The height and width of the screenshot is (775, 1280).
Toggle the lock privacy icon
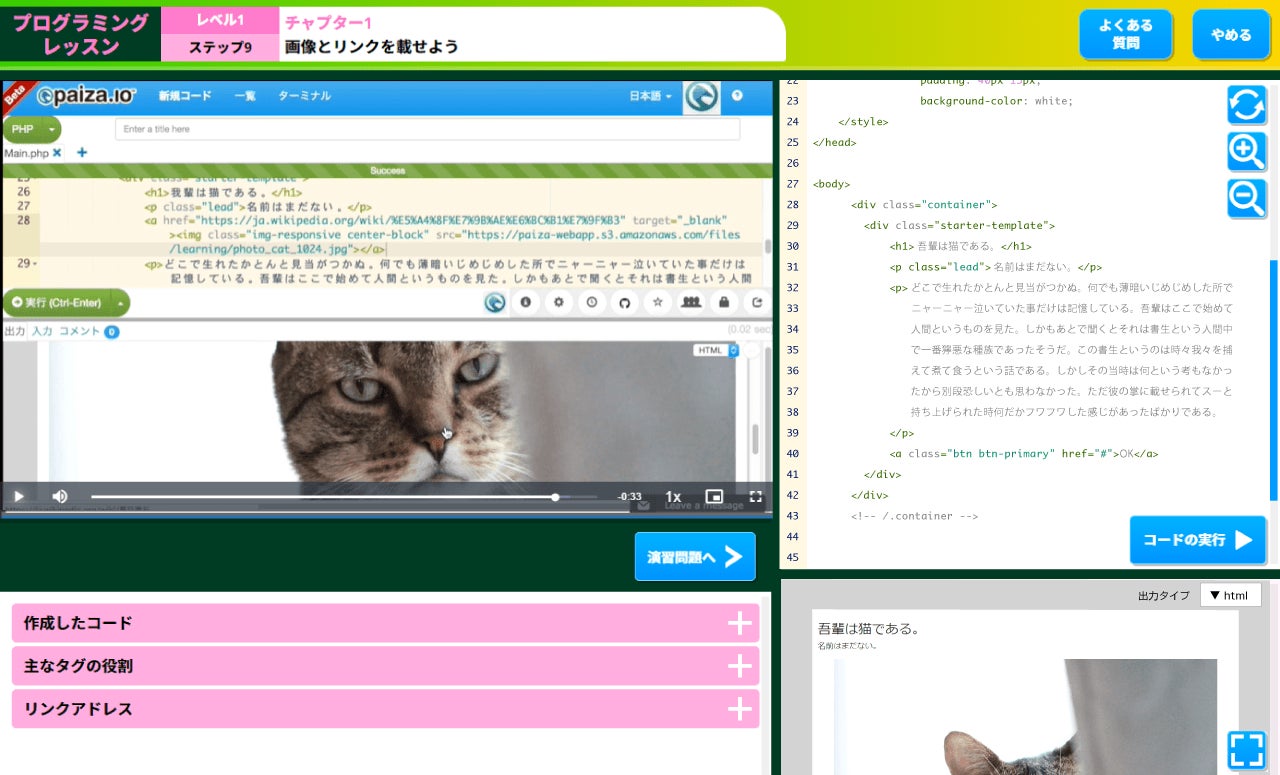723,302
